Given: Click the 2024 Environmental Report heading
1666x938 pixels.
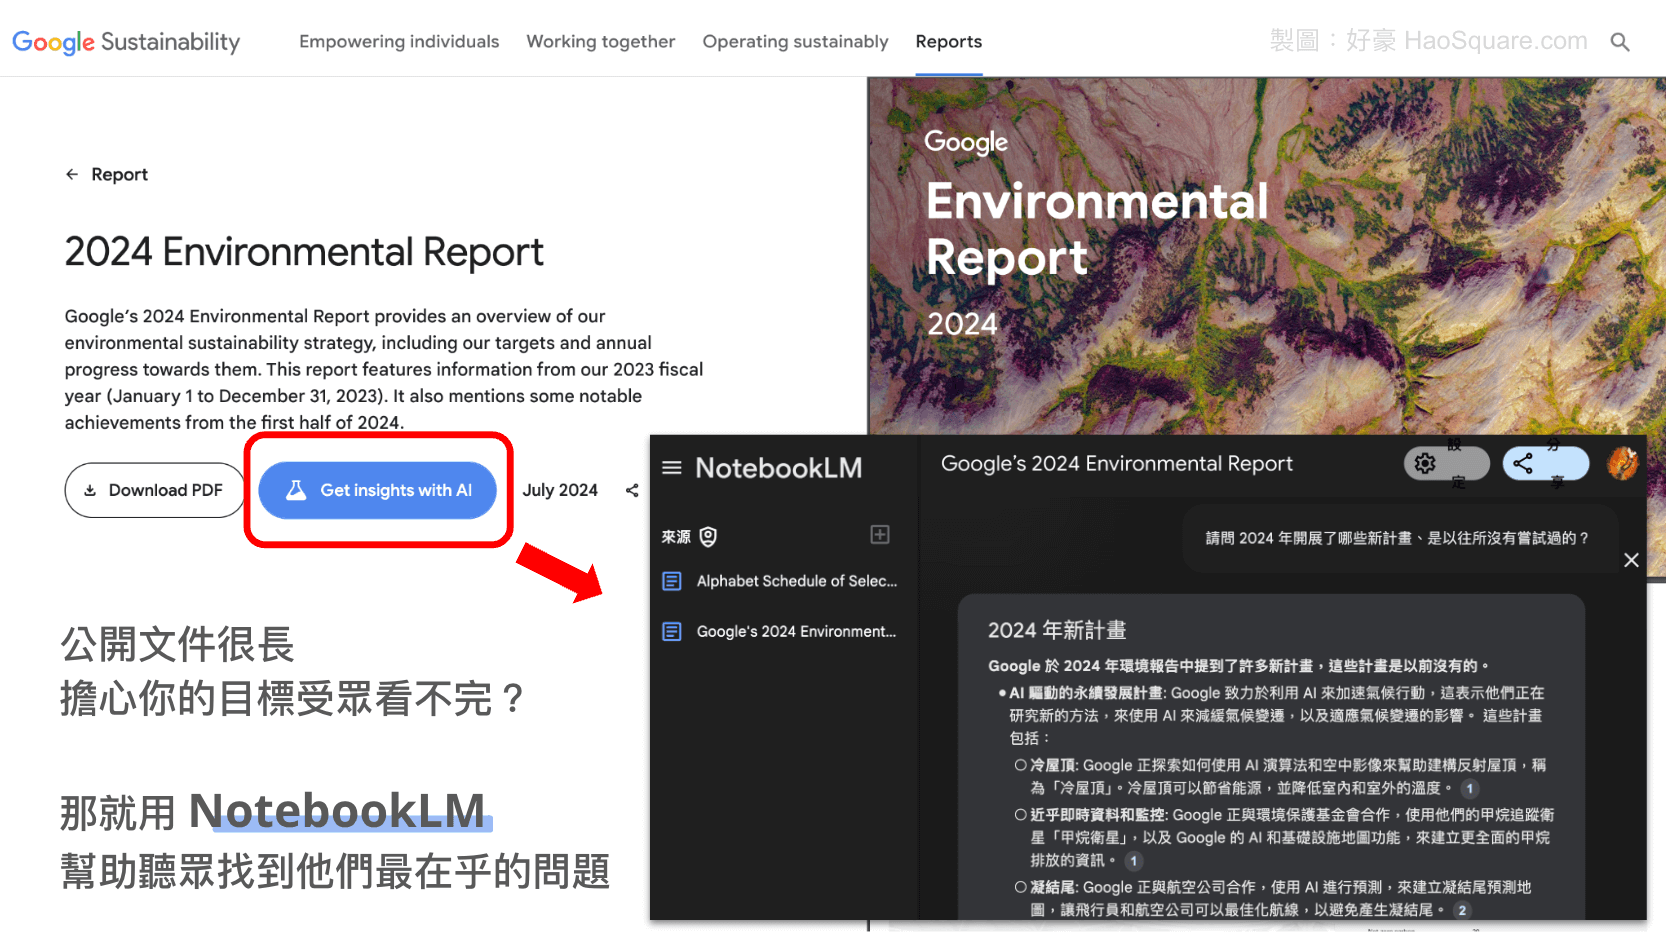Looking at the screenshot, I should point(304,252).
